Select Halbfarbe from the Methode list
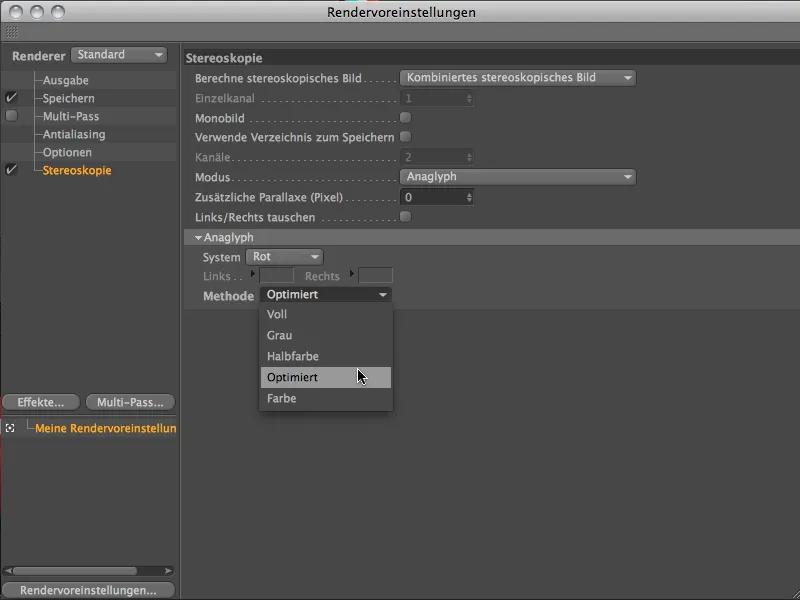This screenshot has height=600, width=800. [293, 356]
